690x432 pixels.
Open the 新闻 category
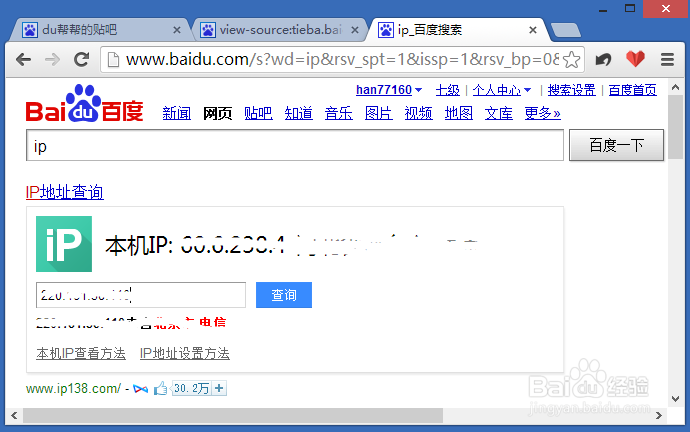tap(176, 113)
